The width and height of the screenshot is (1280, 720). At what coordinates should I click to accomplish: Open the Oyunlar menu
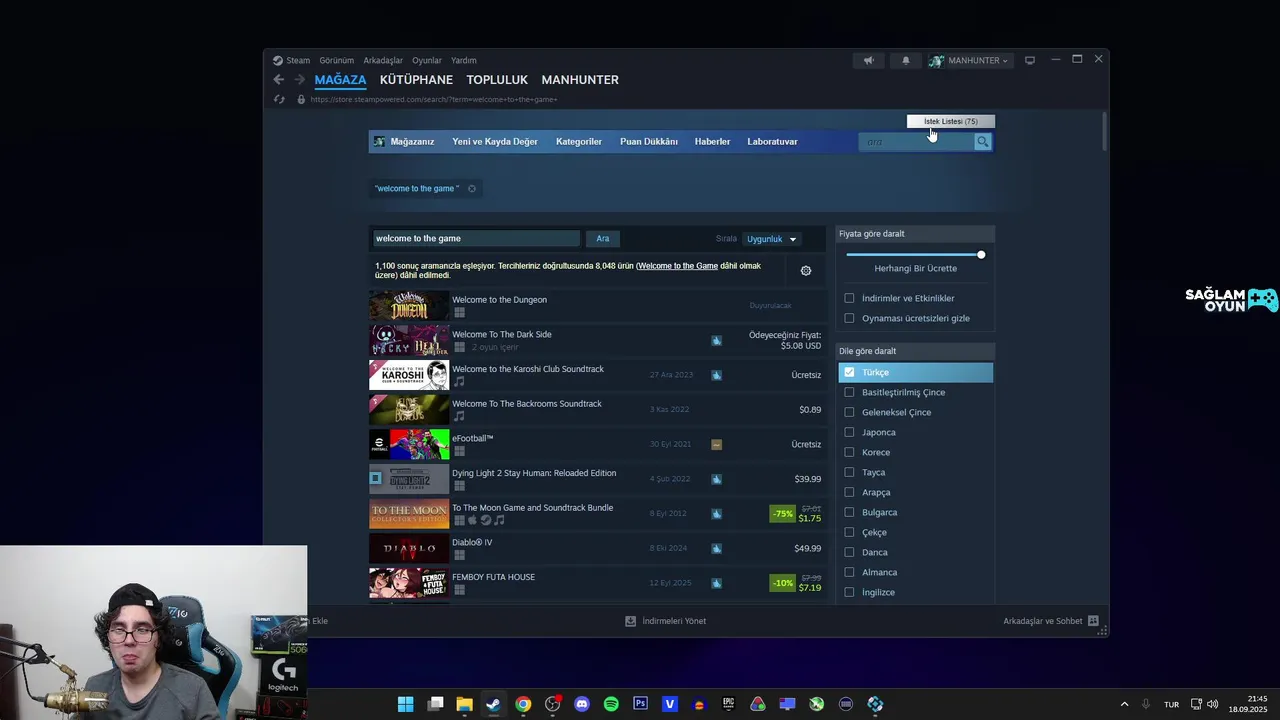coord(427,60)
